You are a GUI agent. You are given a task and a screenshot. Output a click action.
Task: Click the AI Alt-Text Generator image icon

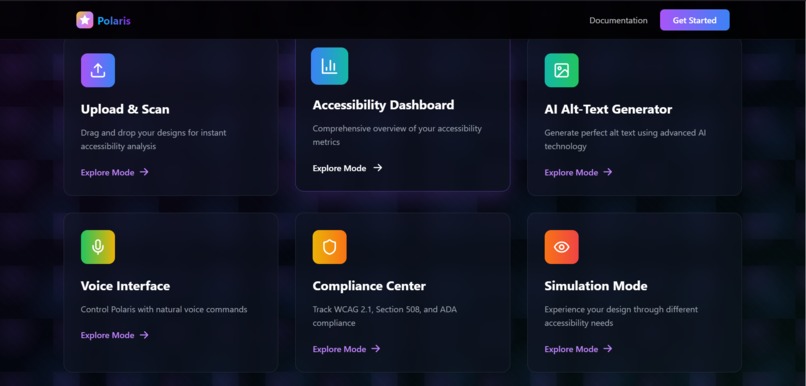coord(561,70)
